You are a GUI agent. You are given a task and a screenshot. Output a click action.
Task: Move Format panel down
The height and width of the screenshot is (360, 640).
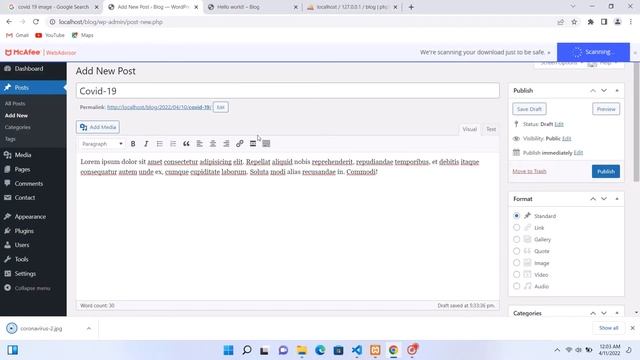(x=604, y=199)
